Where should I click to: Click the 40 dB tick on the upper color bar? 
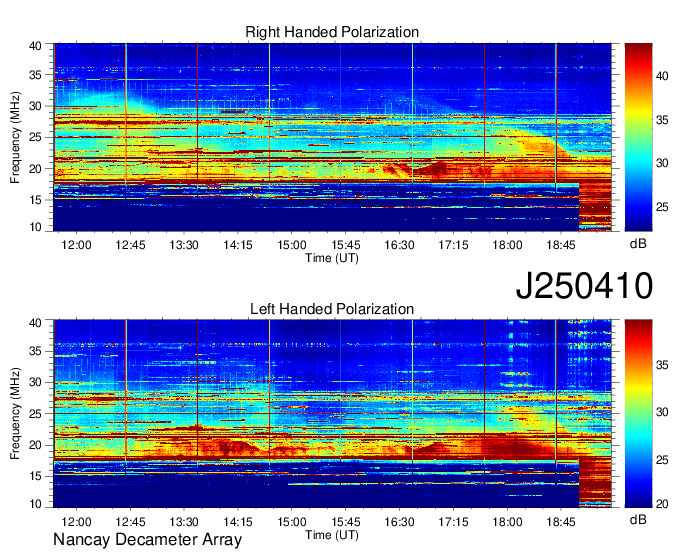pyautogui.click(x=662, y=76)
